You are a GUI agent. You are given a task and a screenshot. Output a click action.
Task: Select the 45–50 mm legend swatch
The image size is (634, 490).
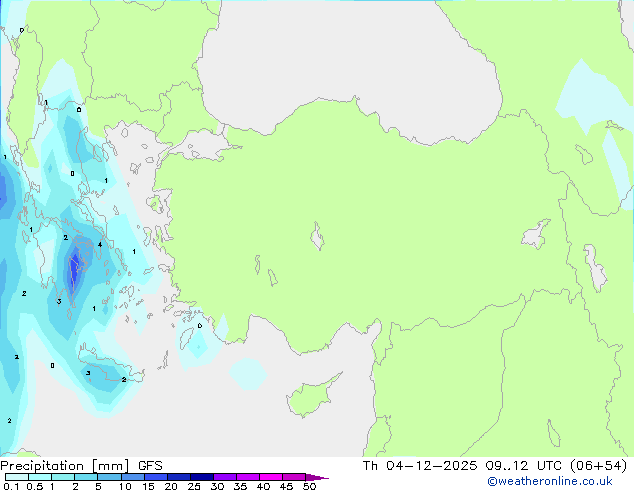tap(294, 477)
